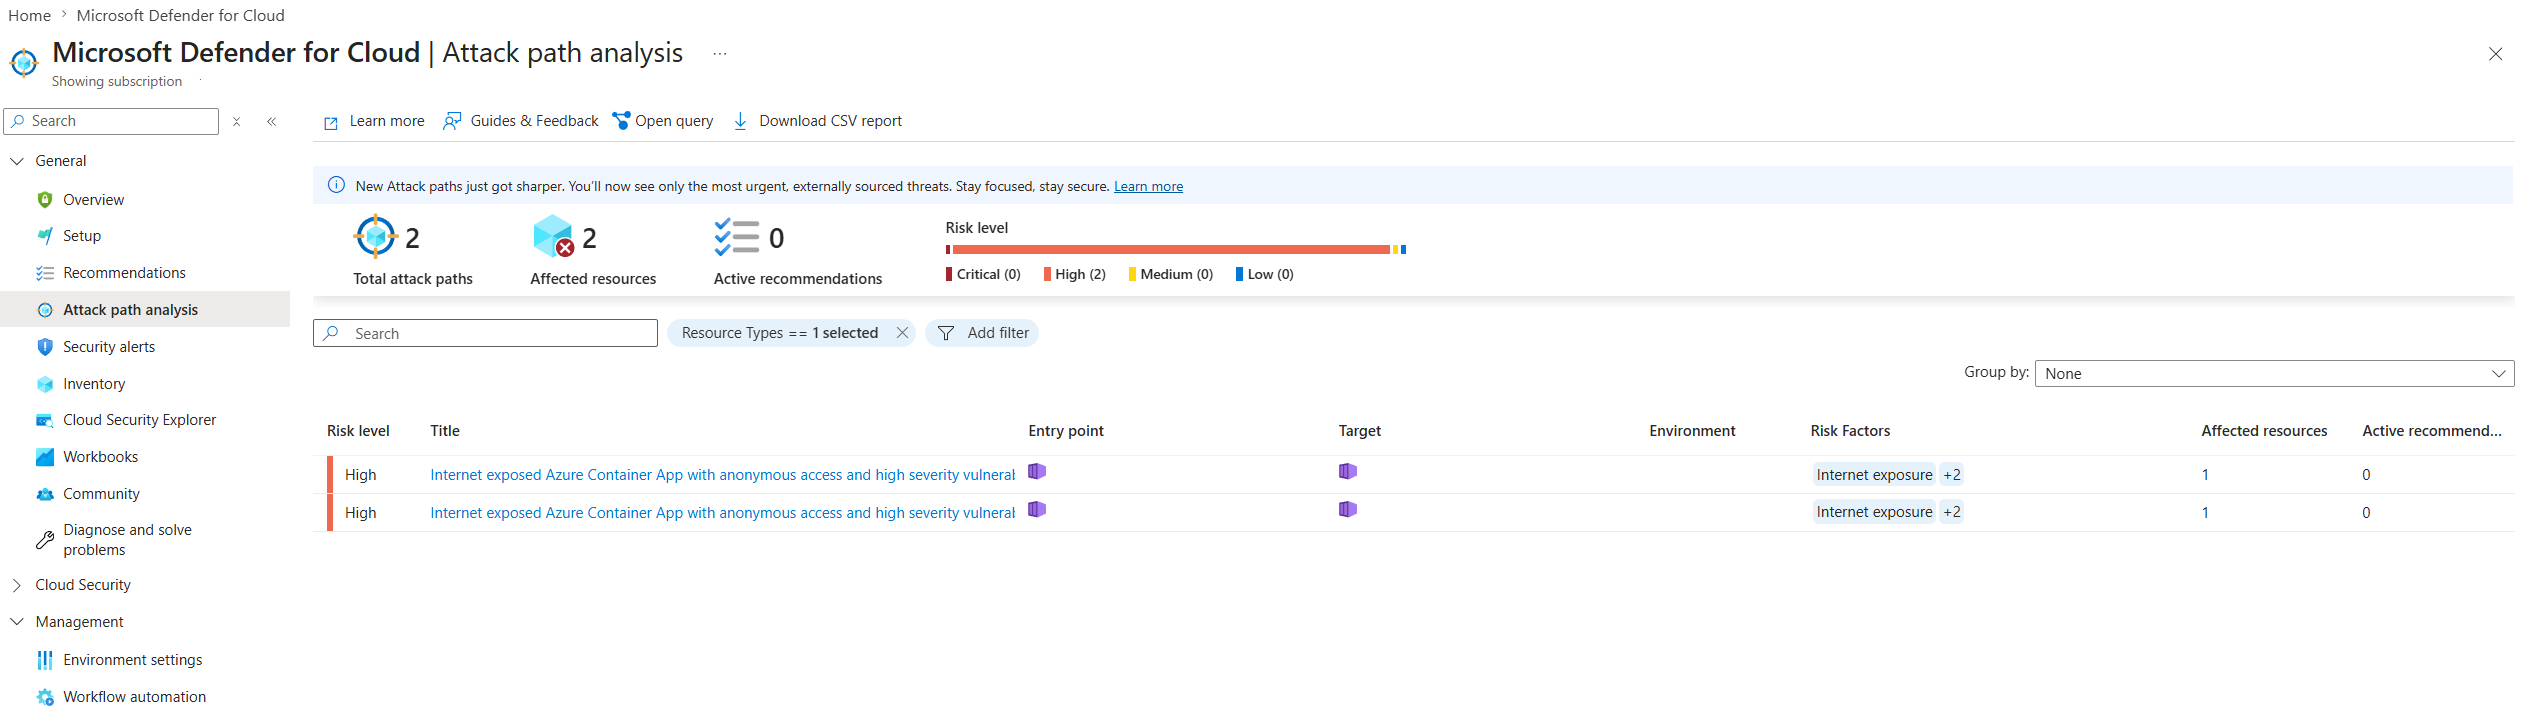
Task: Sort by Risk level column header
Action: click(x=358, y=431)
